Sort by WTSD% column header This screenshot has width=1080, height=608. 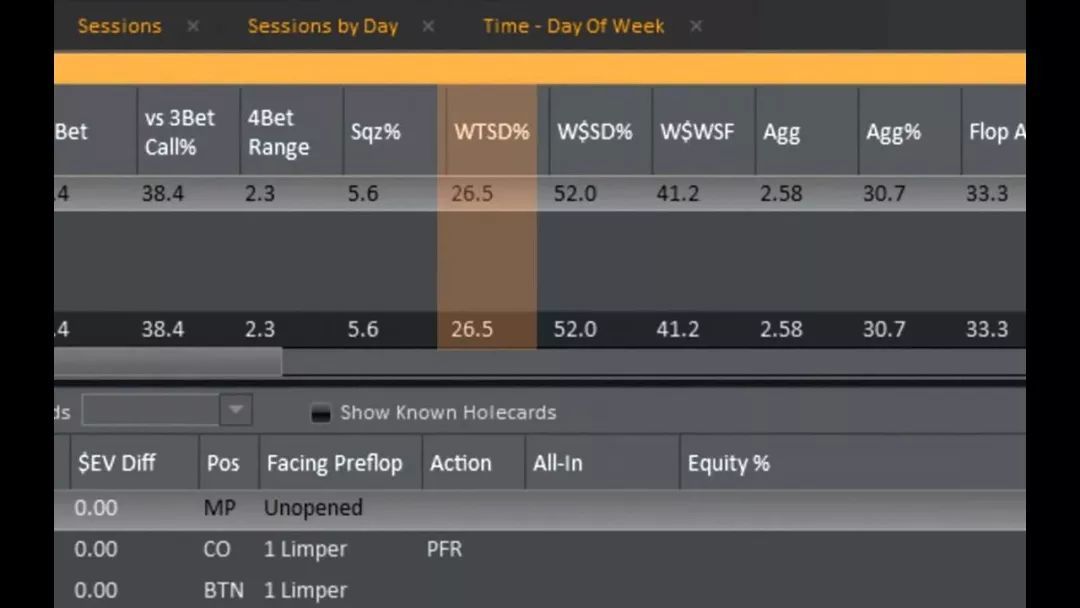click(x=492, y=132)
